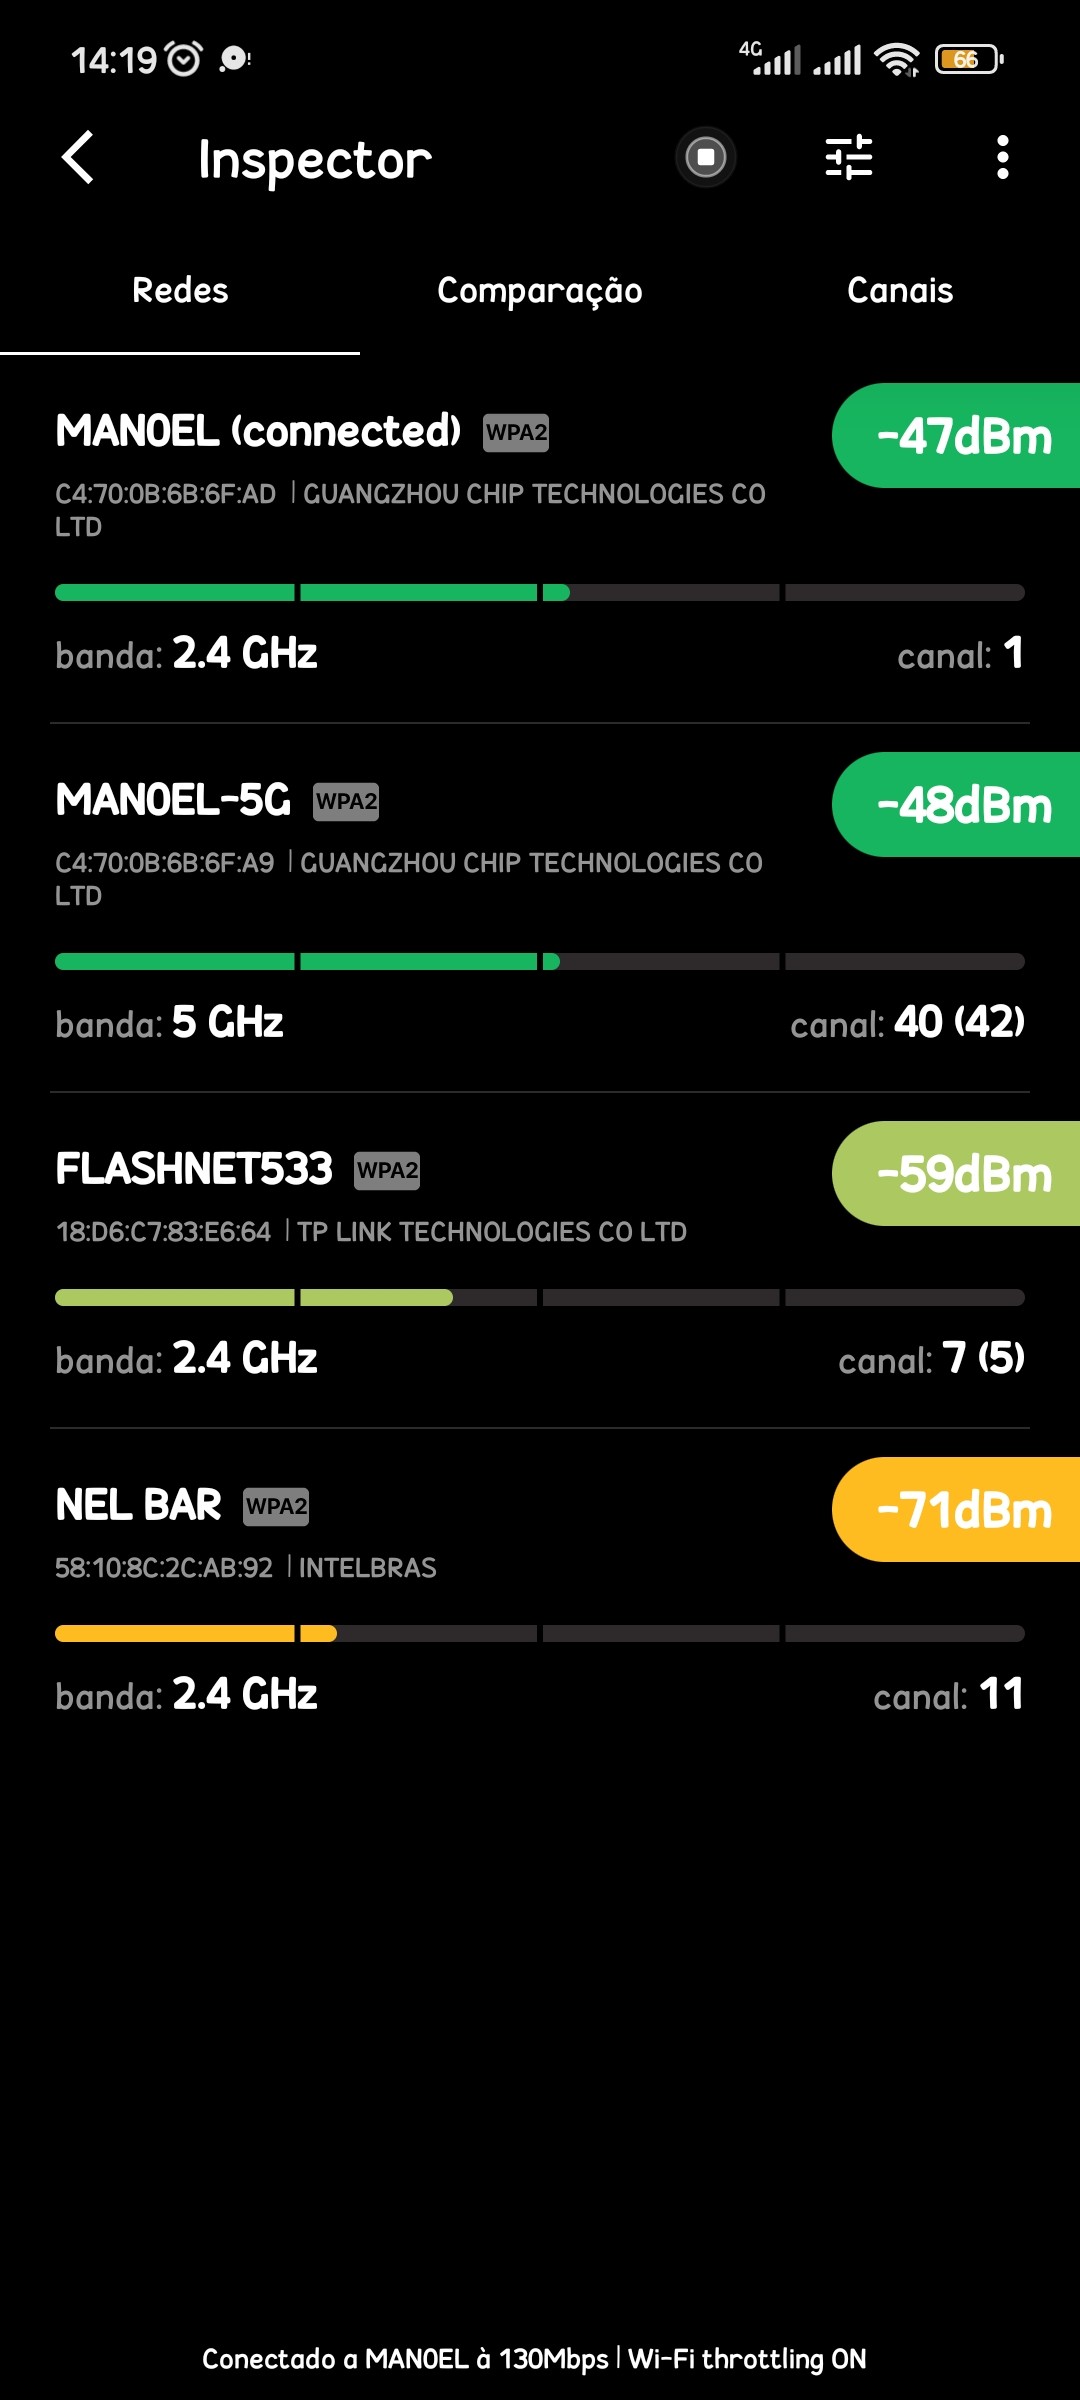Switch to the Canais tab
Viewport: 1080px width, 2400px height.
coord(900,291)
